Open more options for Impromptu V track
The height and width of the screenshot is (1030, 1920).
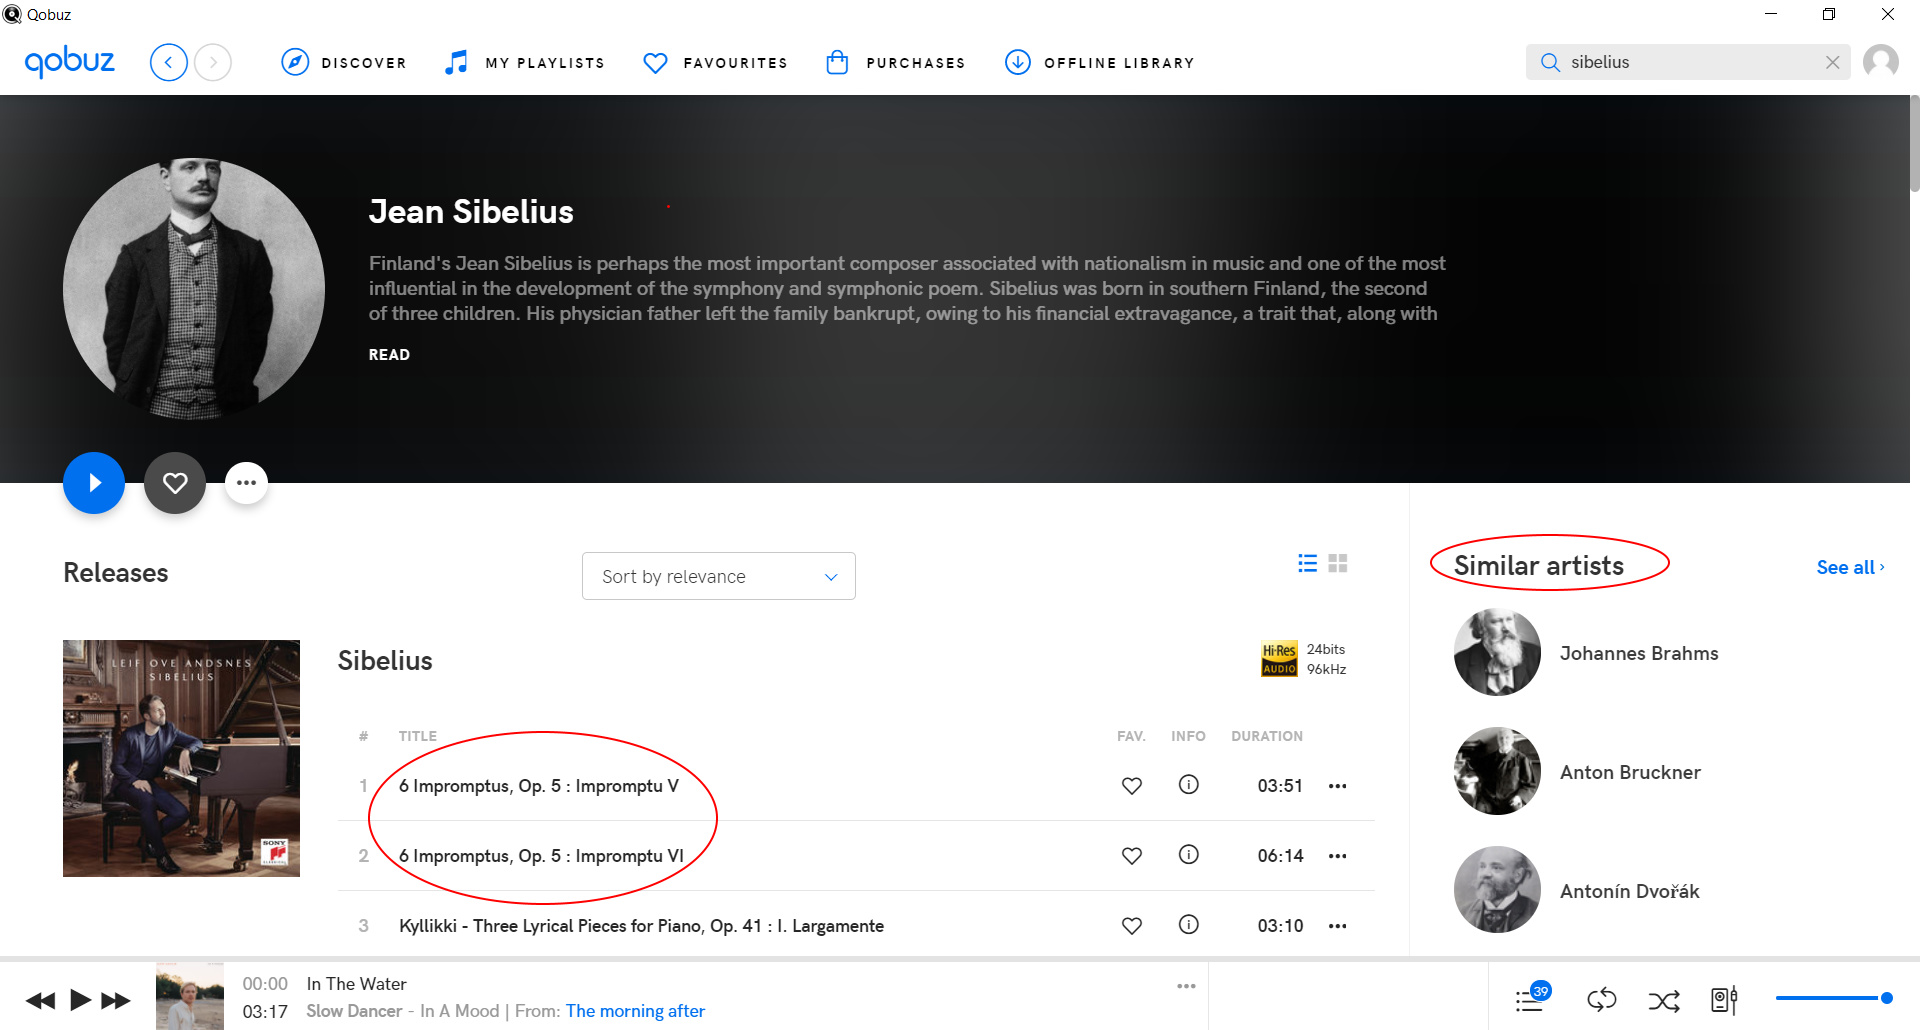coord(1337,786)
